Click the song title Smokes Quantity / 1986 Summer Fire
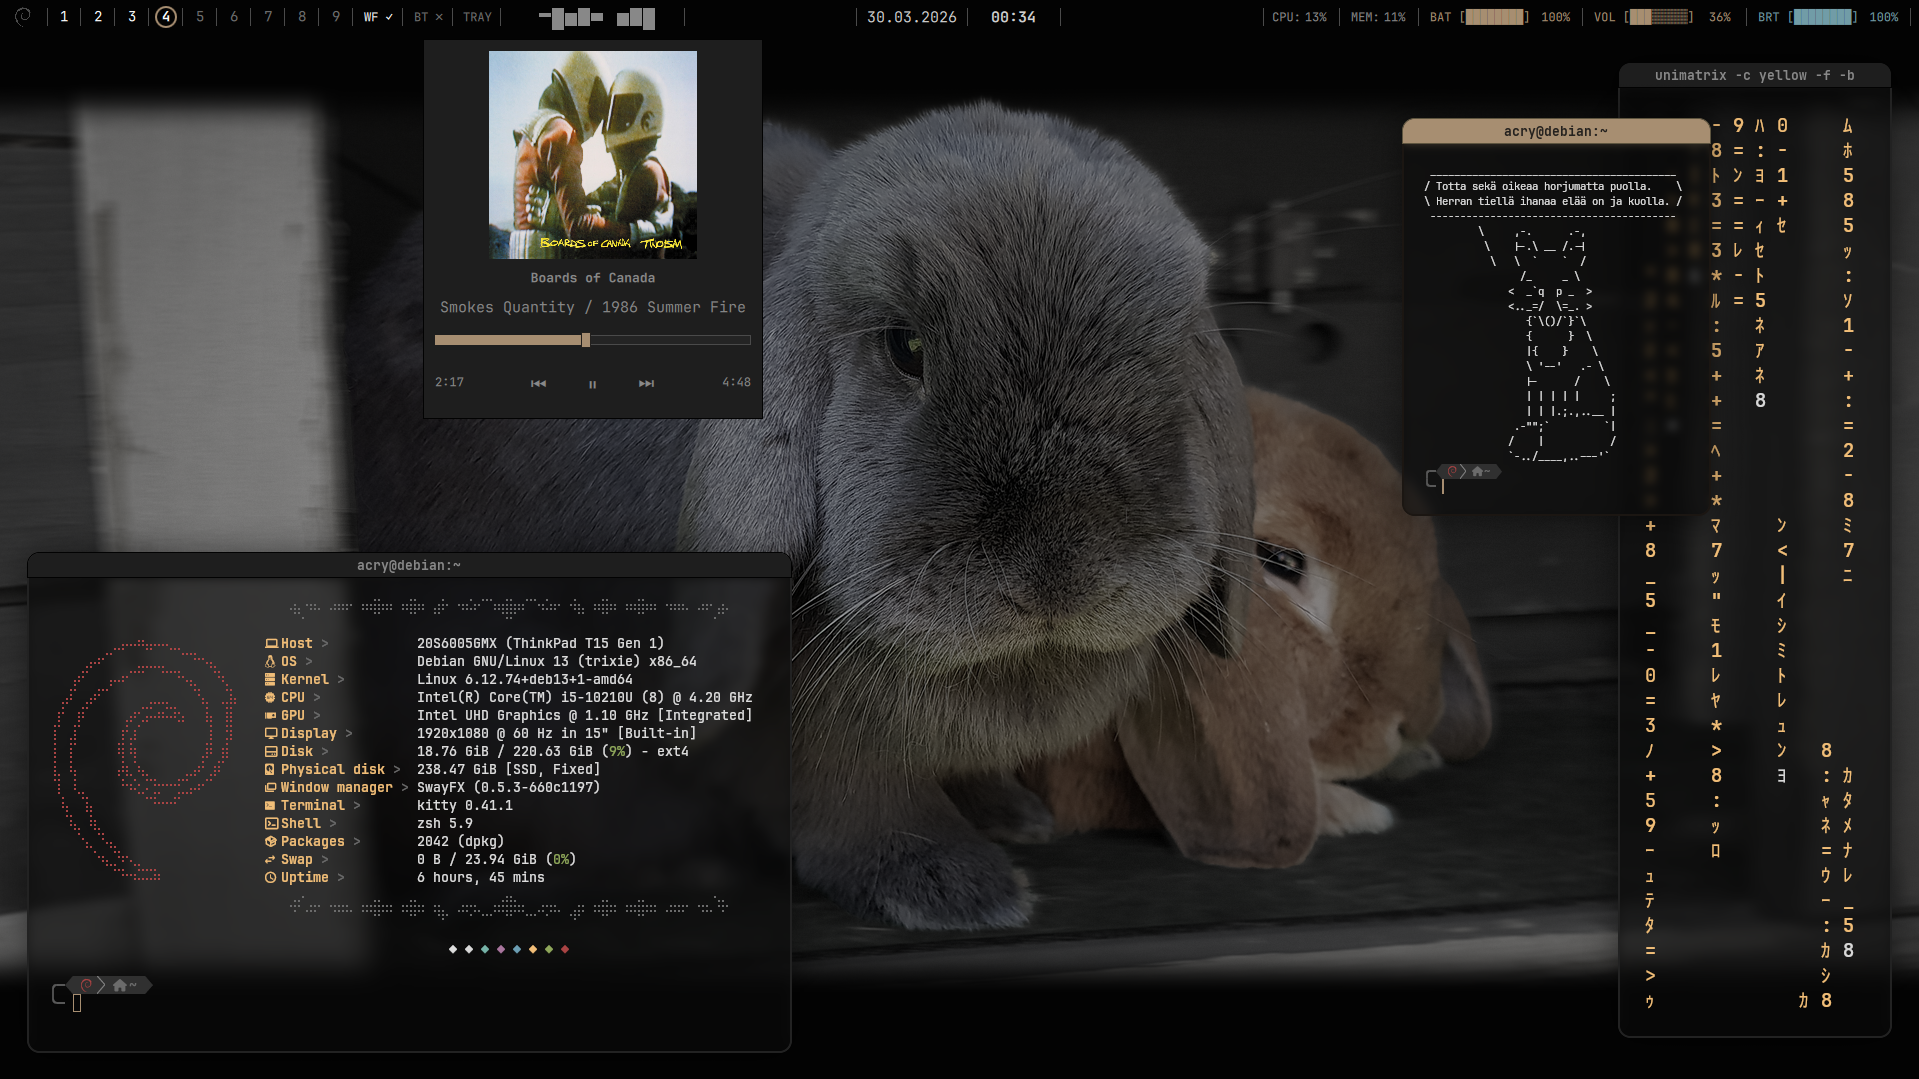1919x1079 pixels. coord(593,307)
